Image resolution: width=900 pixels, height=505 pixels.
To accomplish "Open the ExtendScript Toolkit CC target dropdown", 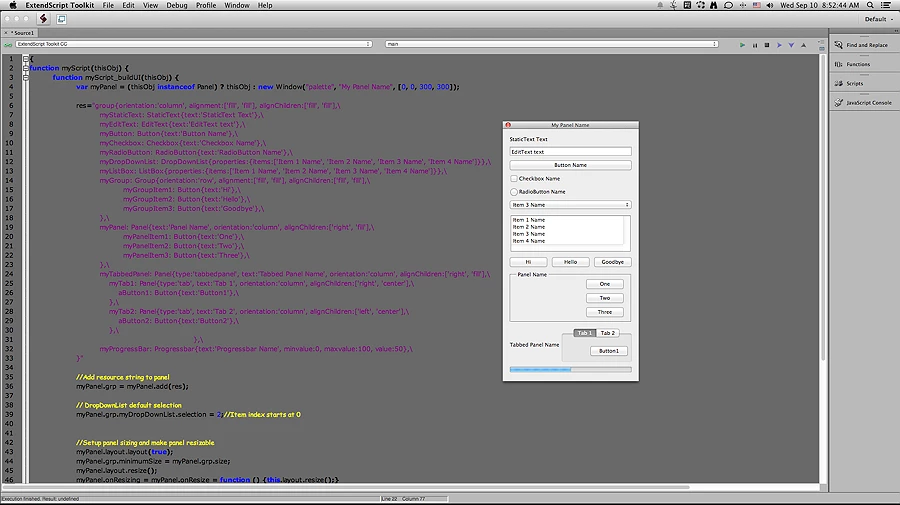I will [193, 44].
